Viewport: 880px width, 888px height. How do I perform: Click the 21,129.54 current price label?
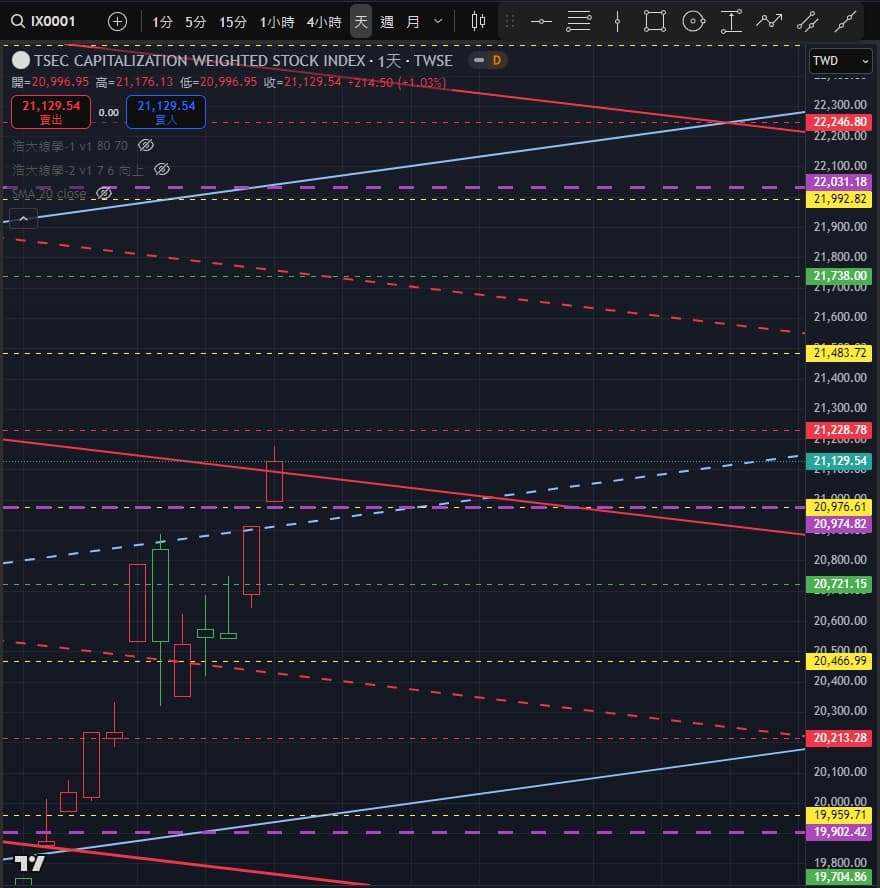click(839, 461)
